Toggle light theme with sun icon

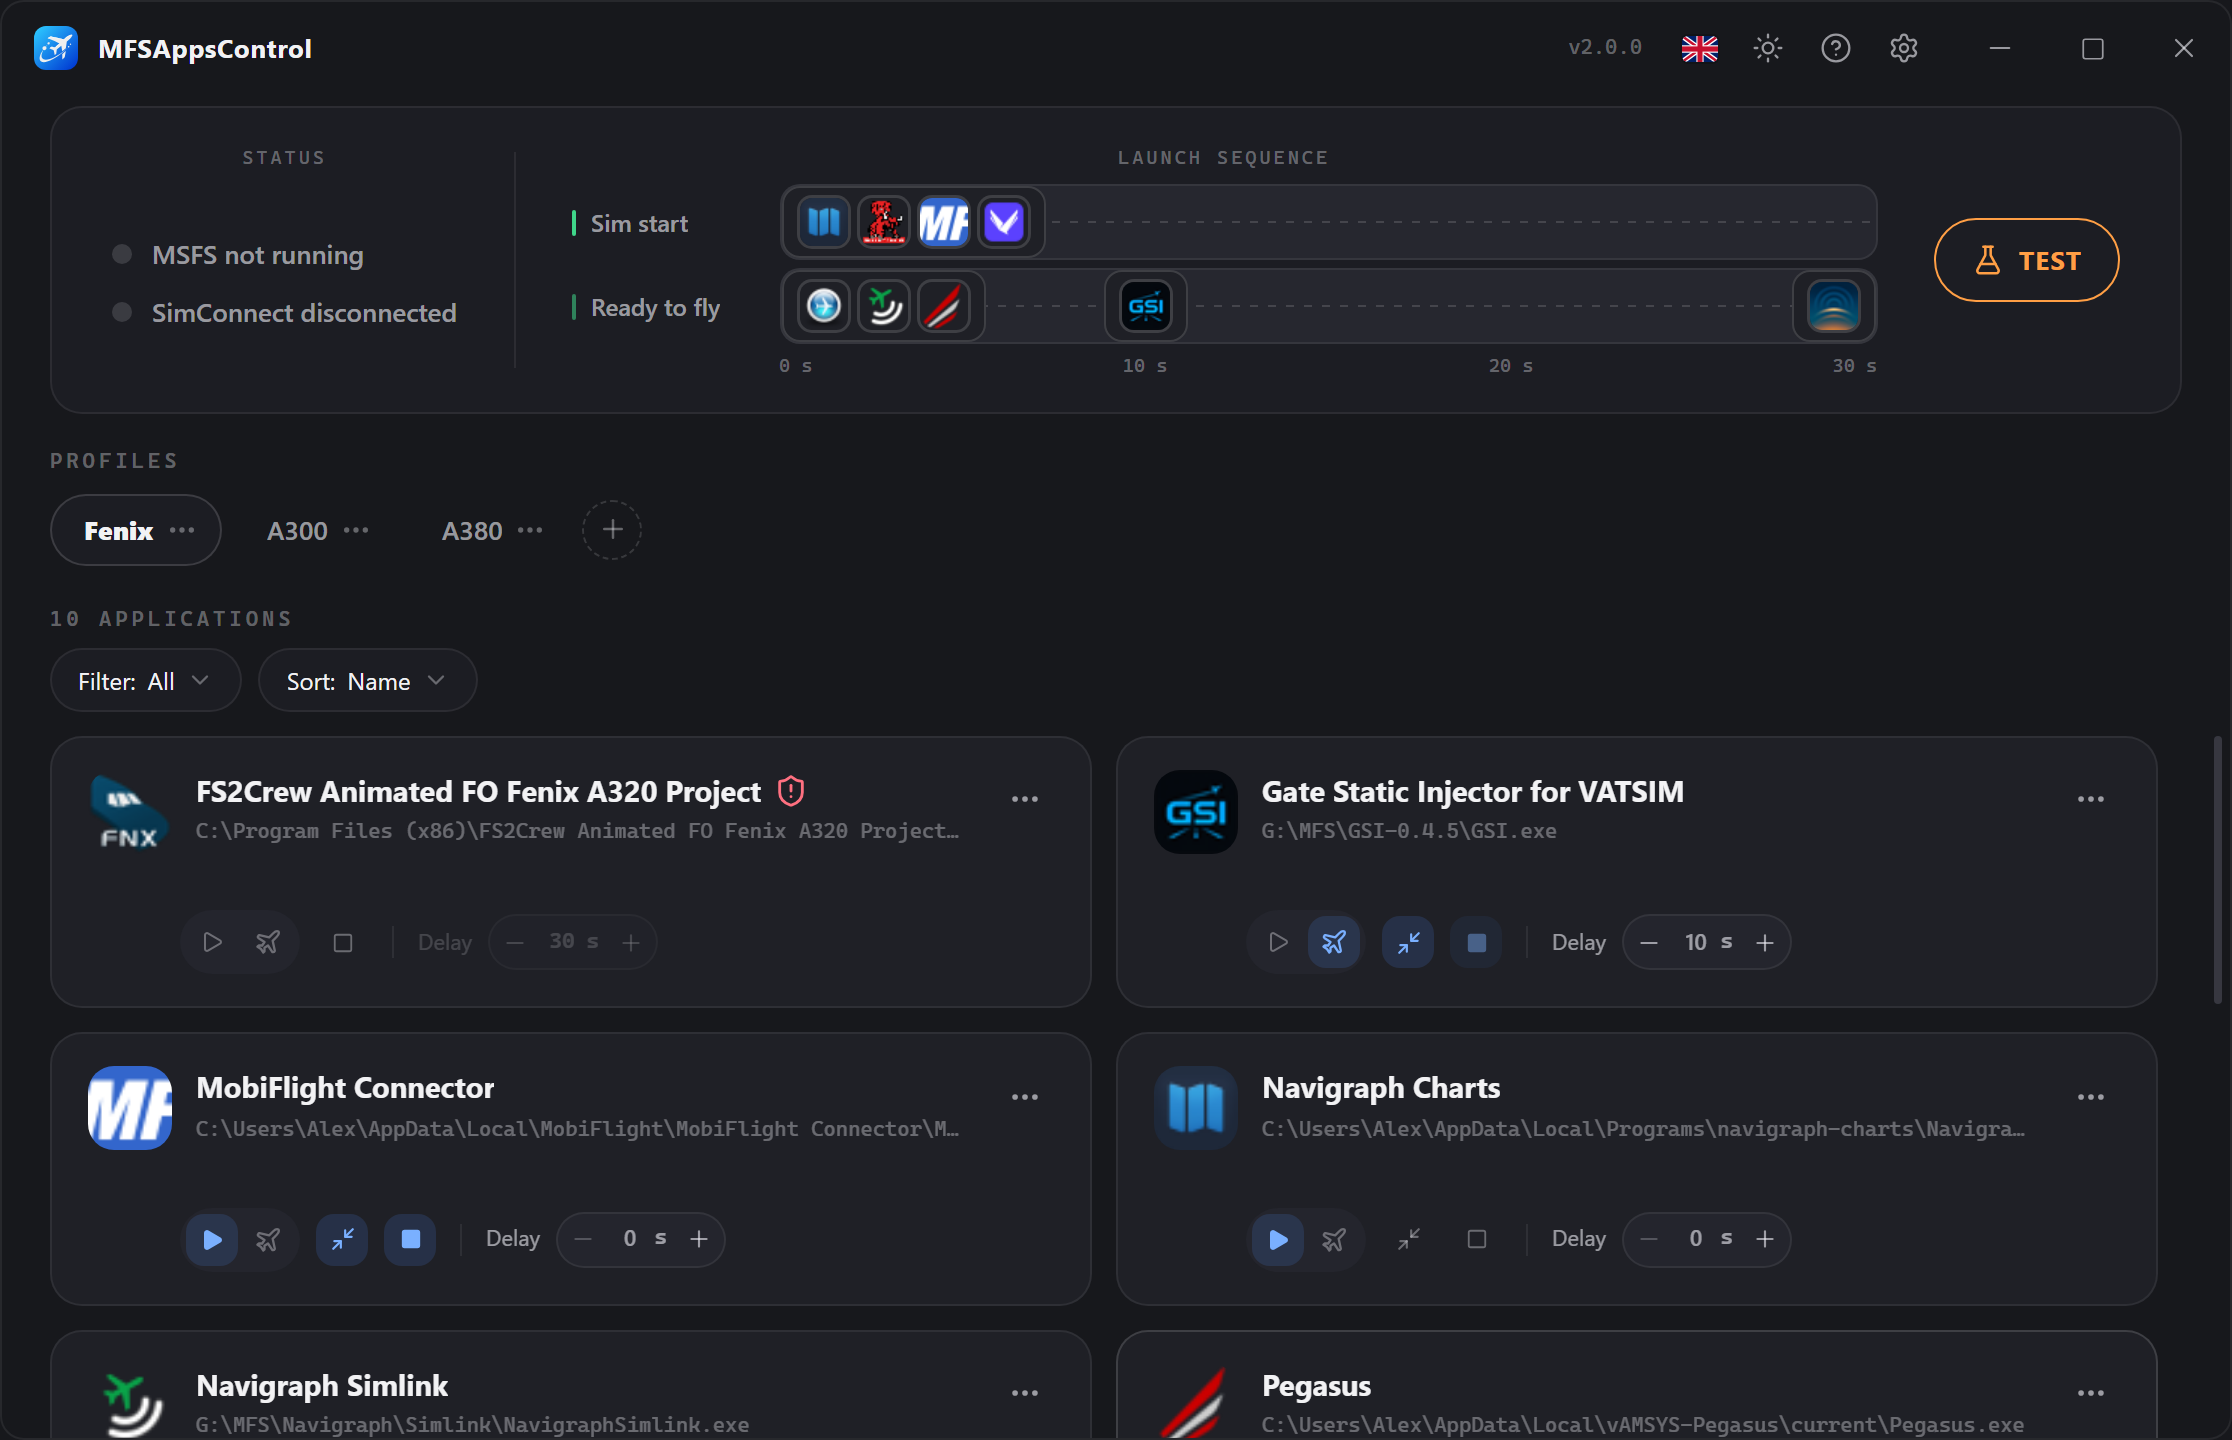pyautogui.click(x=1767, y=48)
